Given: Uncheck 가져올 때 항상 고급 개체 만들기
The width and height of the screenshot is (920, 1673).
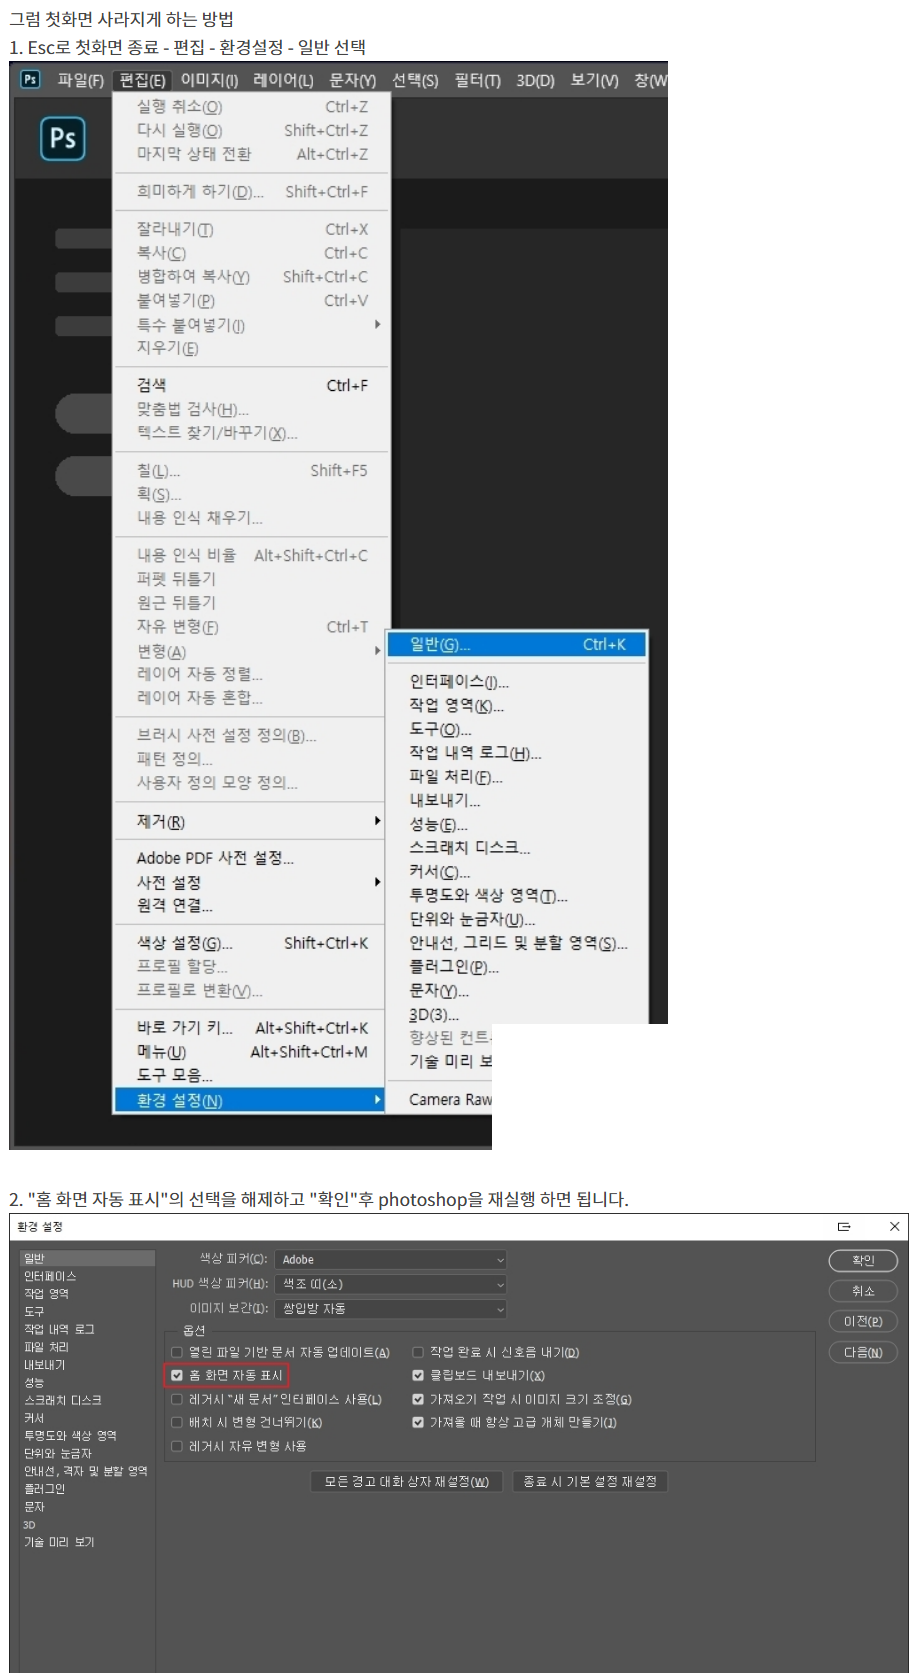Looking at the screenshot, I should [x=418, y=1422].
